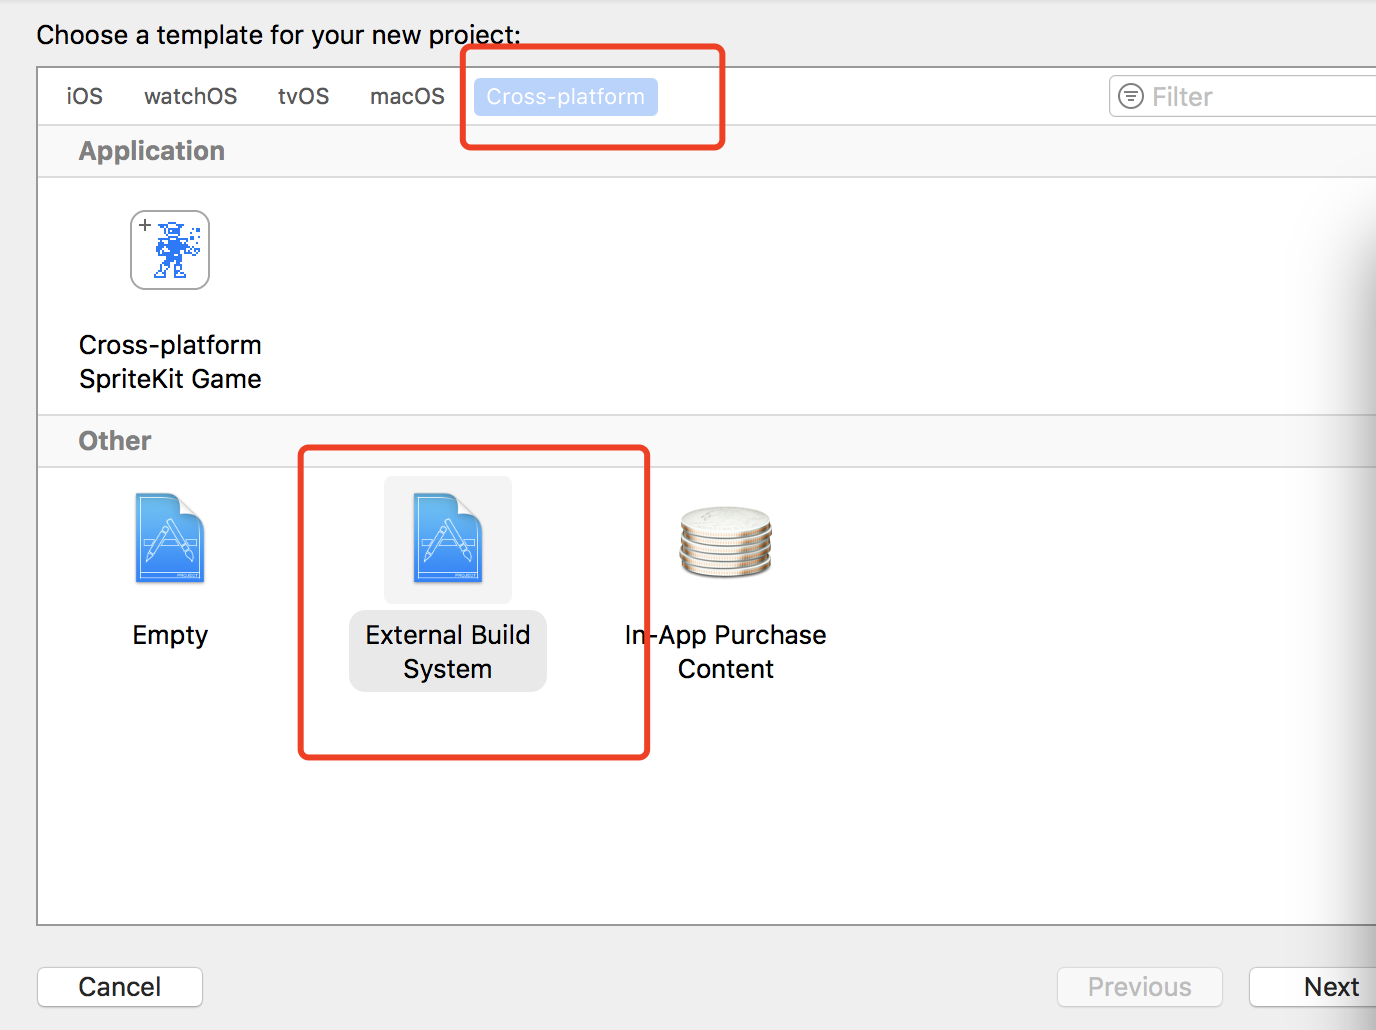Click the Cancel button
Screen dimensions: 1376x1030
click(x=120, y=987)
